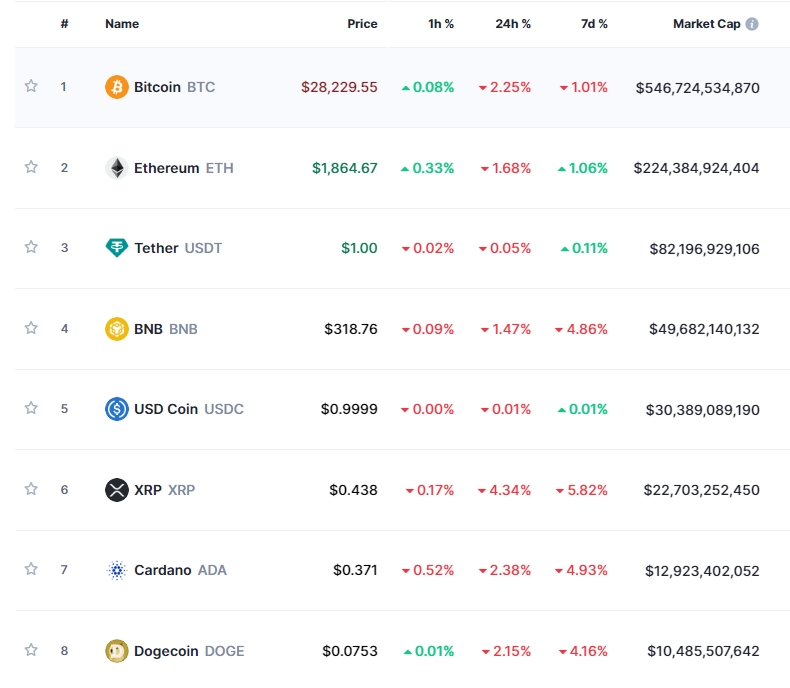Toggle the watchlist star for Ethereum
This screenshot has height=688, width=790.
pyautogui.click(x=31, y=168)
